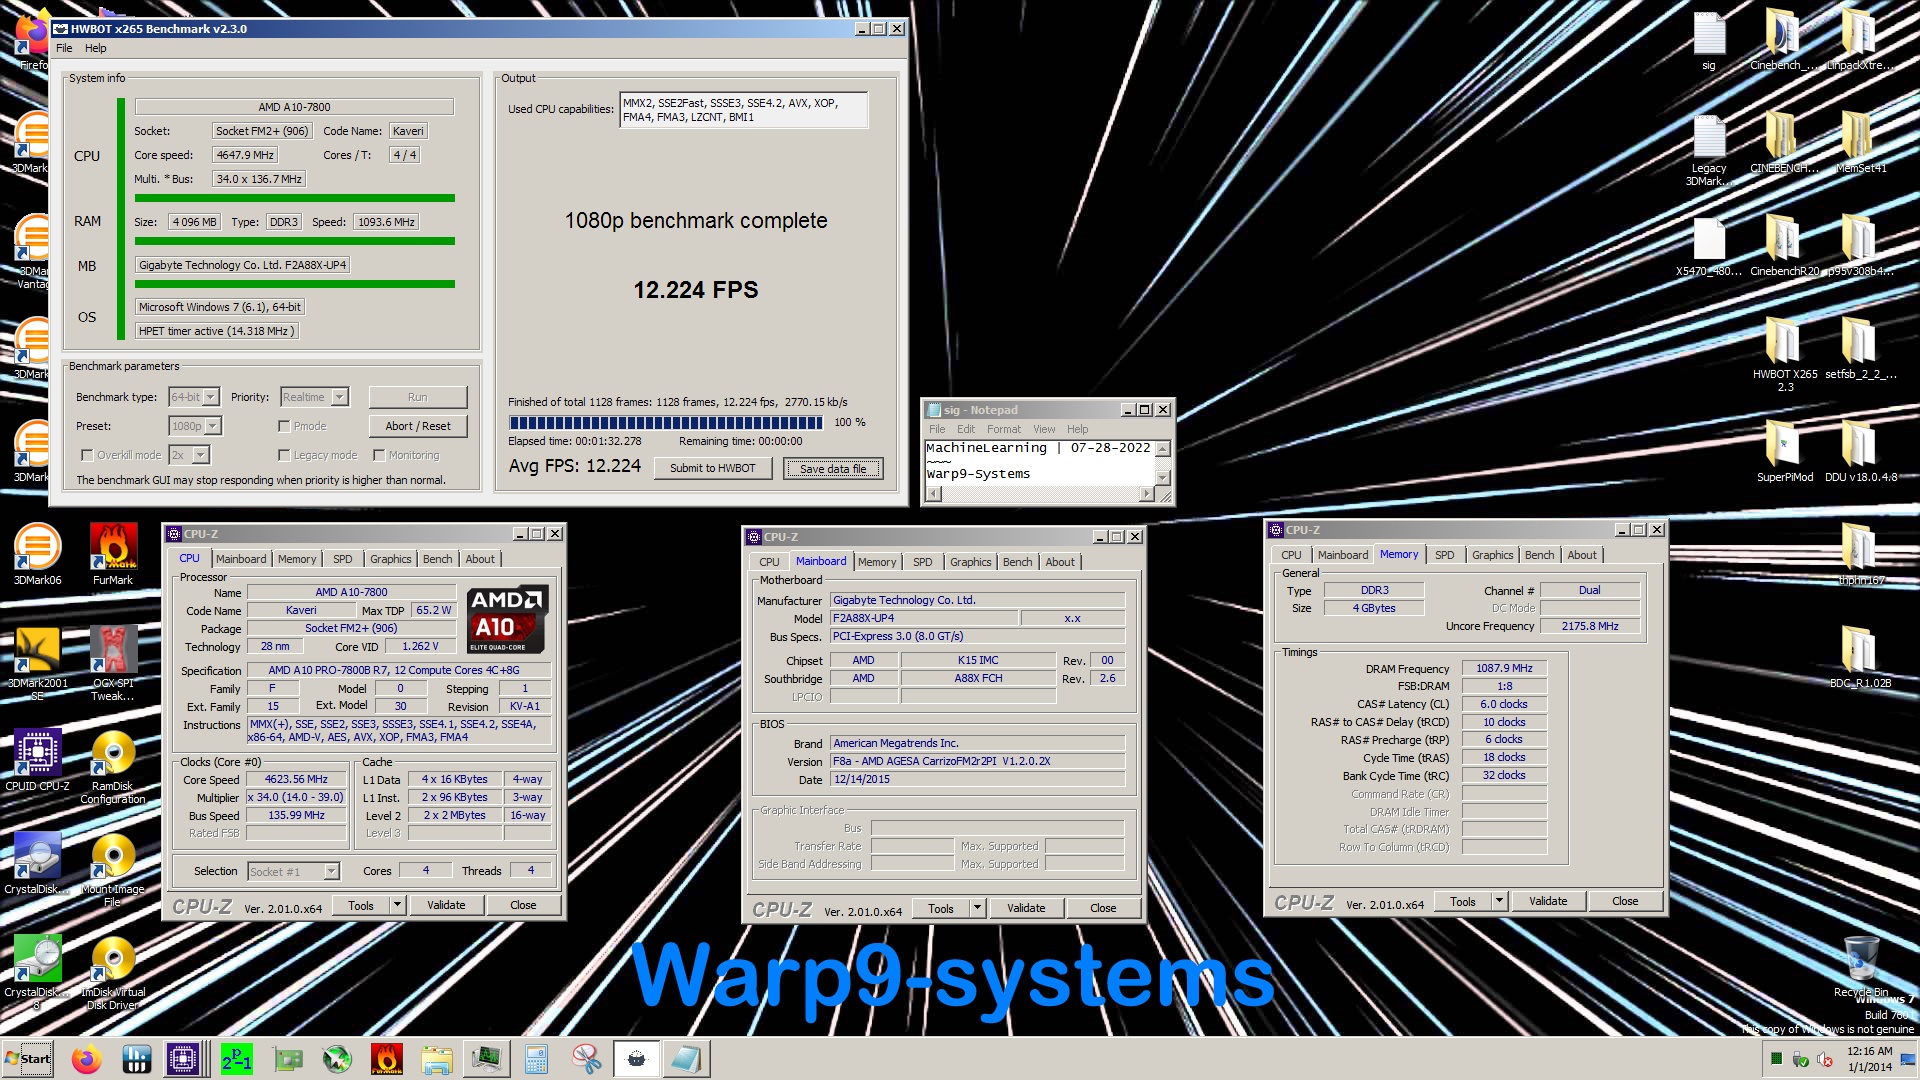Click the Save data file button
Image resolution: width=1920 pixels, height=1080 pixels.
[833, 468]
